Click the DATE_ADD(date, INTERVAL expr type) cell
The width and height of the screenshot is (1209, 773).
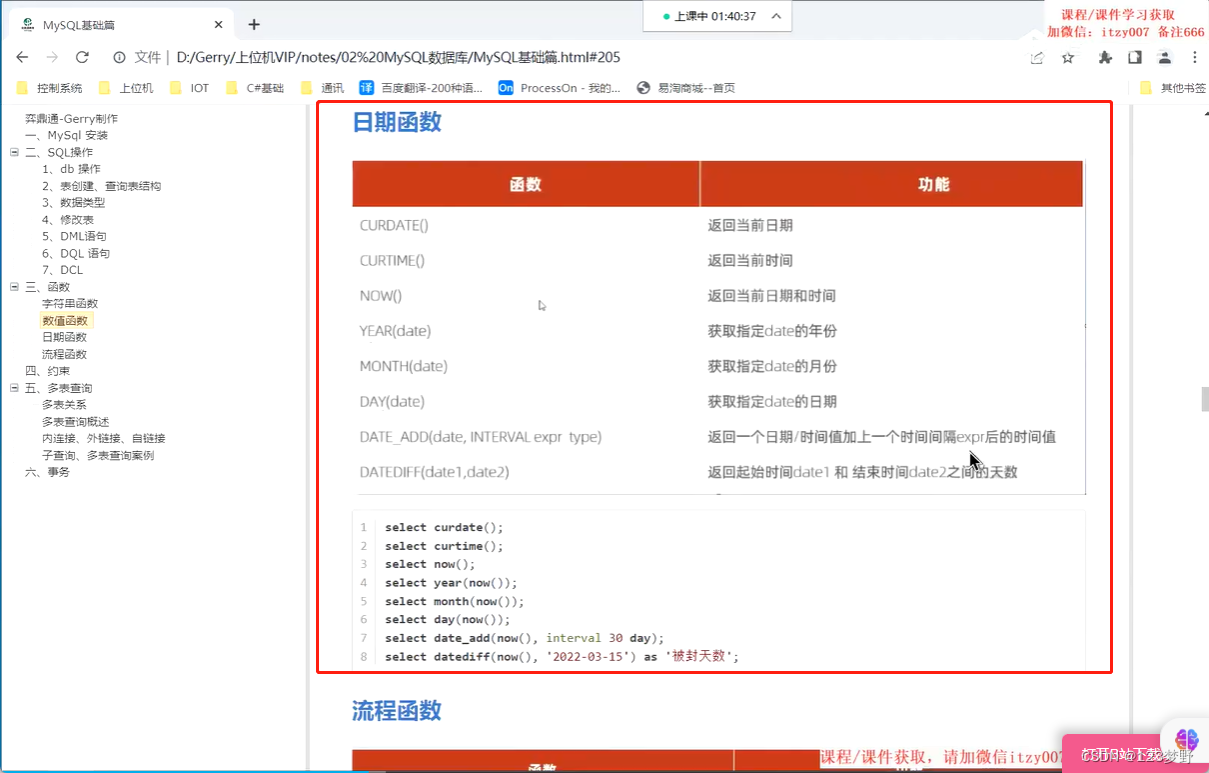480,437
